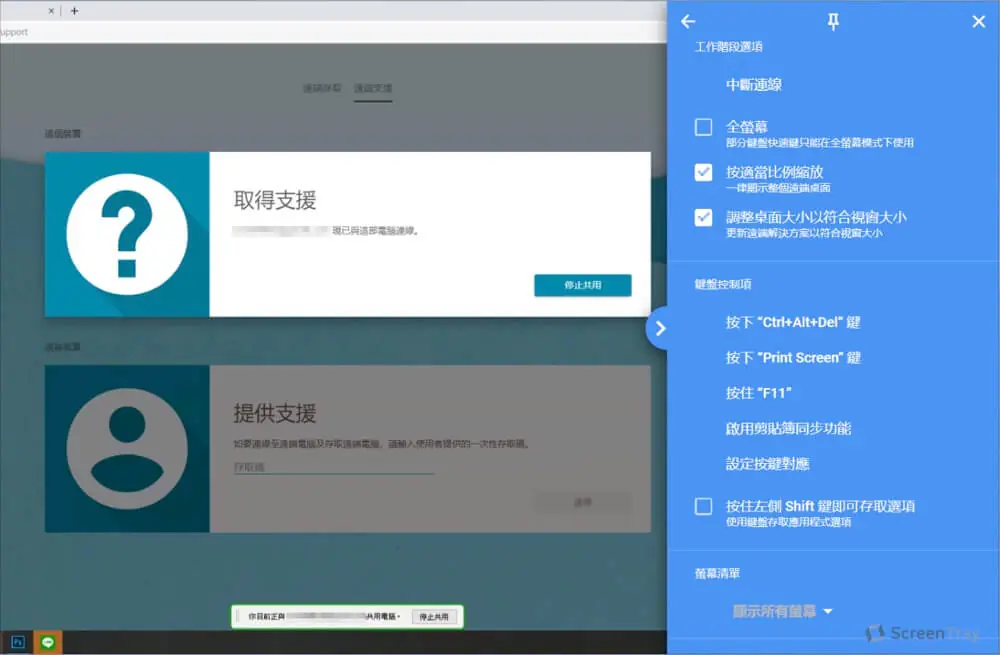Viewport: 1000px width, 655px height.
Task: Click 停止共用 in bottom sharing bar
Action: [x=434, y=617]
